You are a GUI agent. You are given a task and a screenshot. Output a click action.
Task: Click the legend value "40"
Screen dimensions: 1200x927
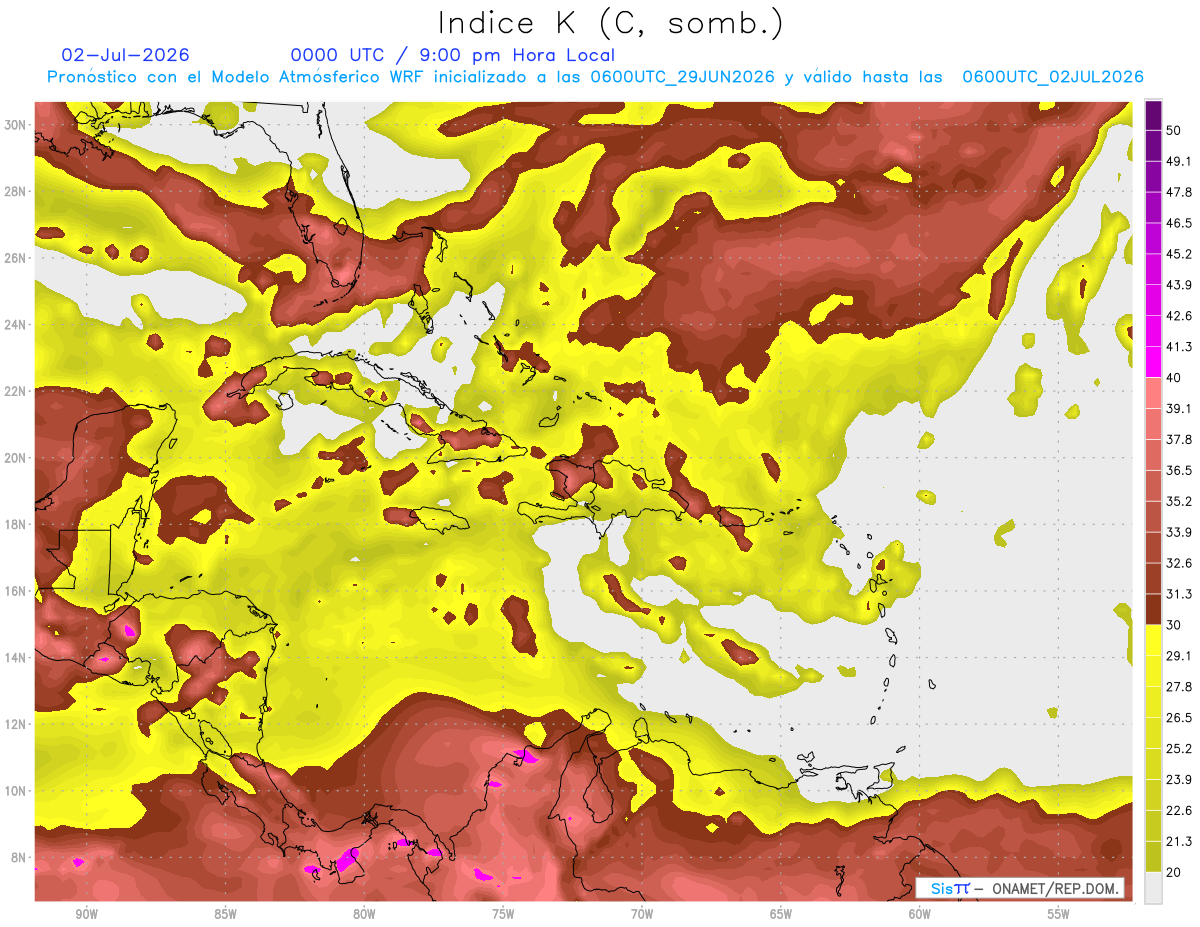coord(1174,378)
